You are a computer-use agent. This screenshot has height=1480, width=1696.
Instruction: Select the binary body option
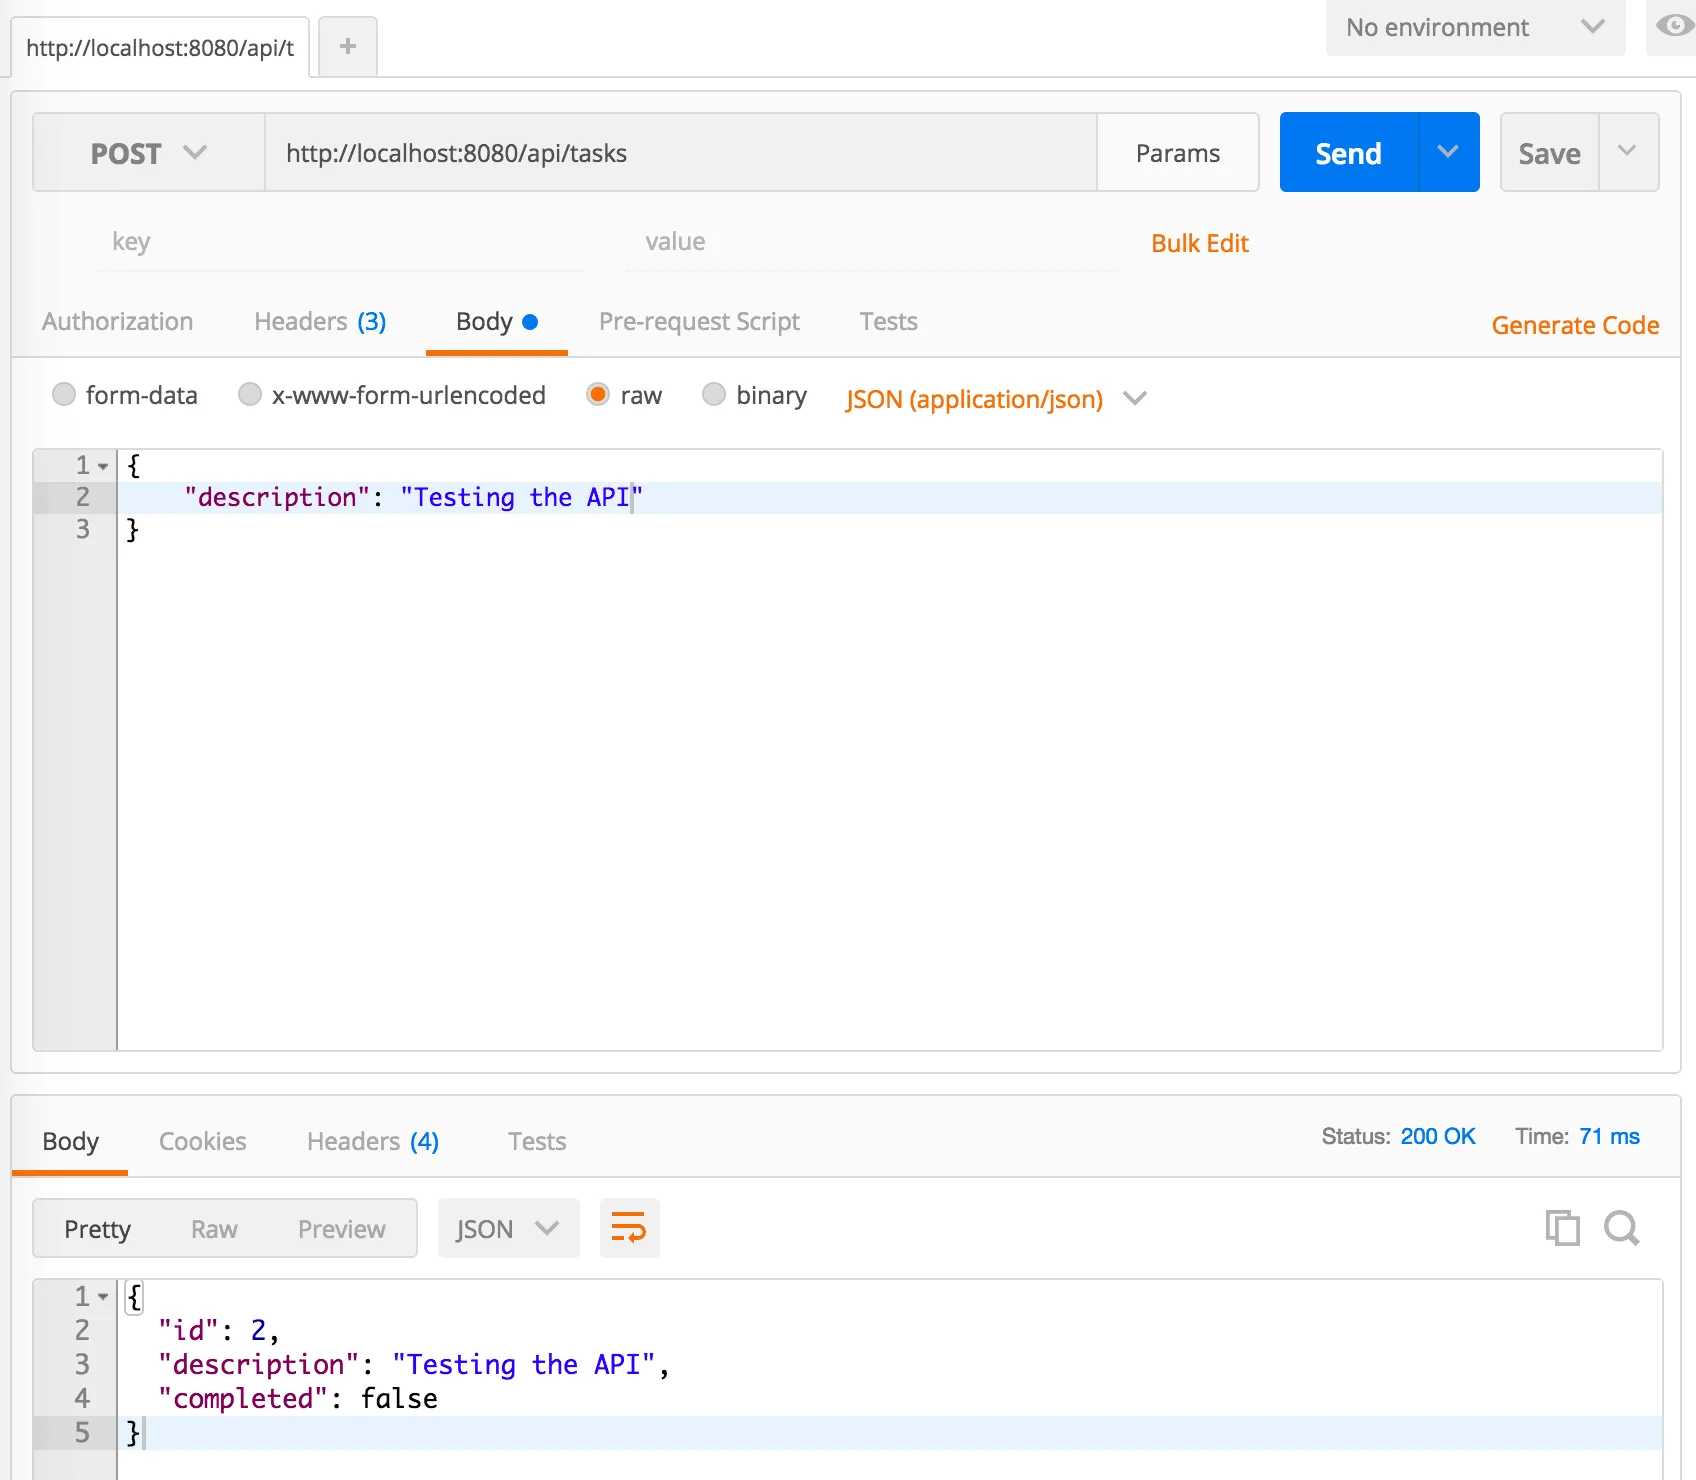point(714,395)
